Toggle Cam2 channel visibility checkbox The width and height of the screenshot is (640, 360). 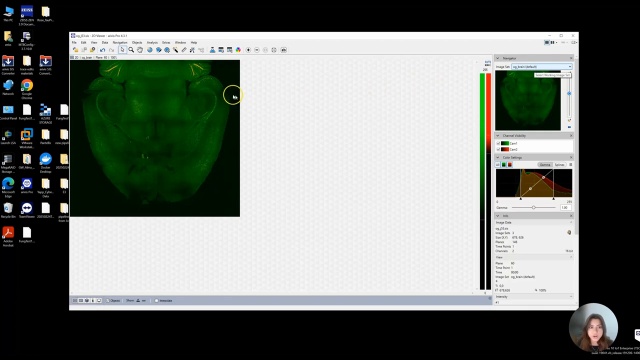click(498, 149)
